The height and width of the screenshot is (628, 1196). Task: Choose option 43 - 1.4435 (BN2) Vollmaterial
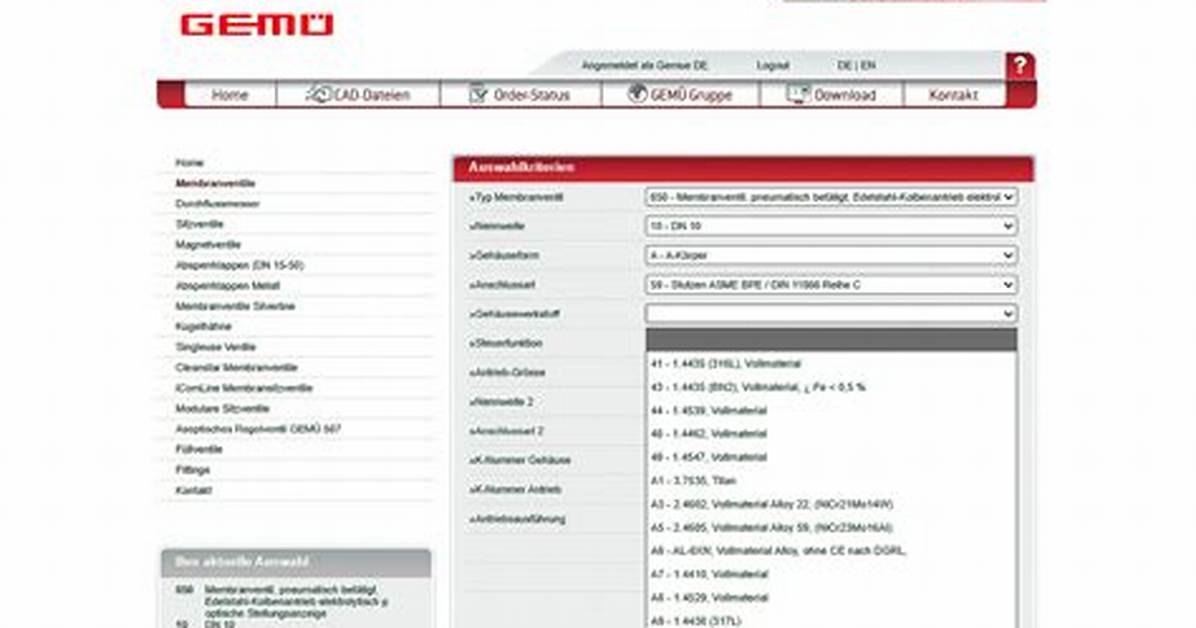(831, 387)
